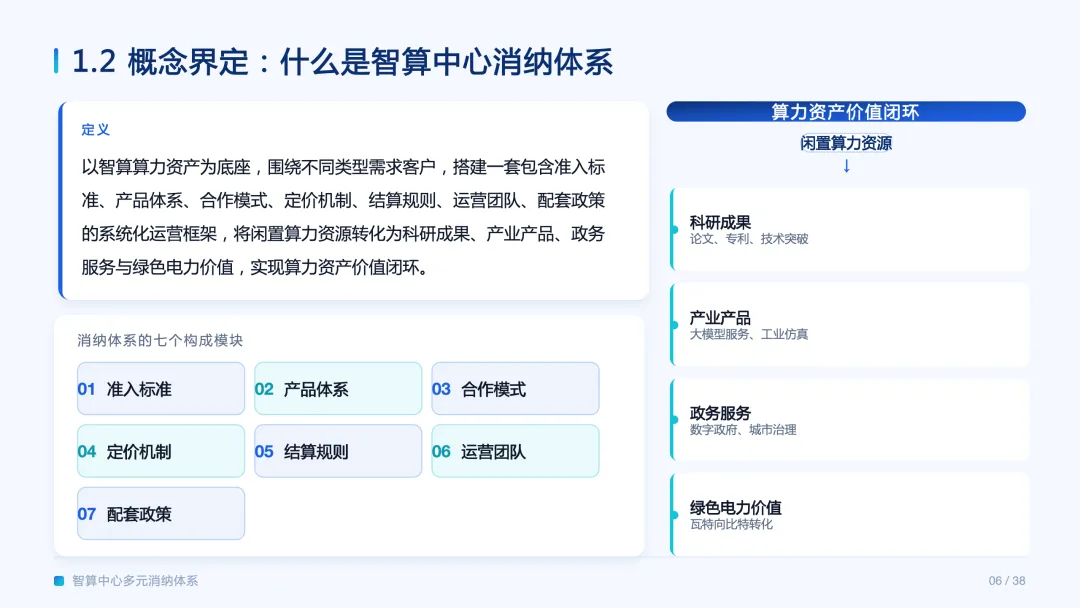Select the 05 结算规则 module card
The image size is (1080, 608).
pos(338,451)
